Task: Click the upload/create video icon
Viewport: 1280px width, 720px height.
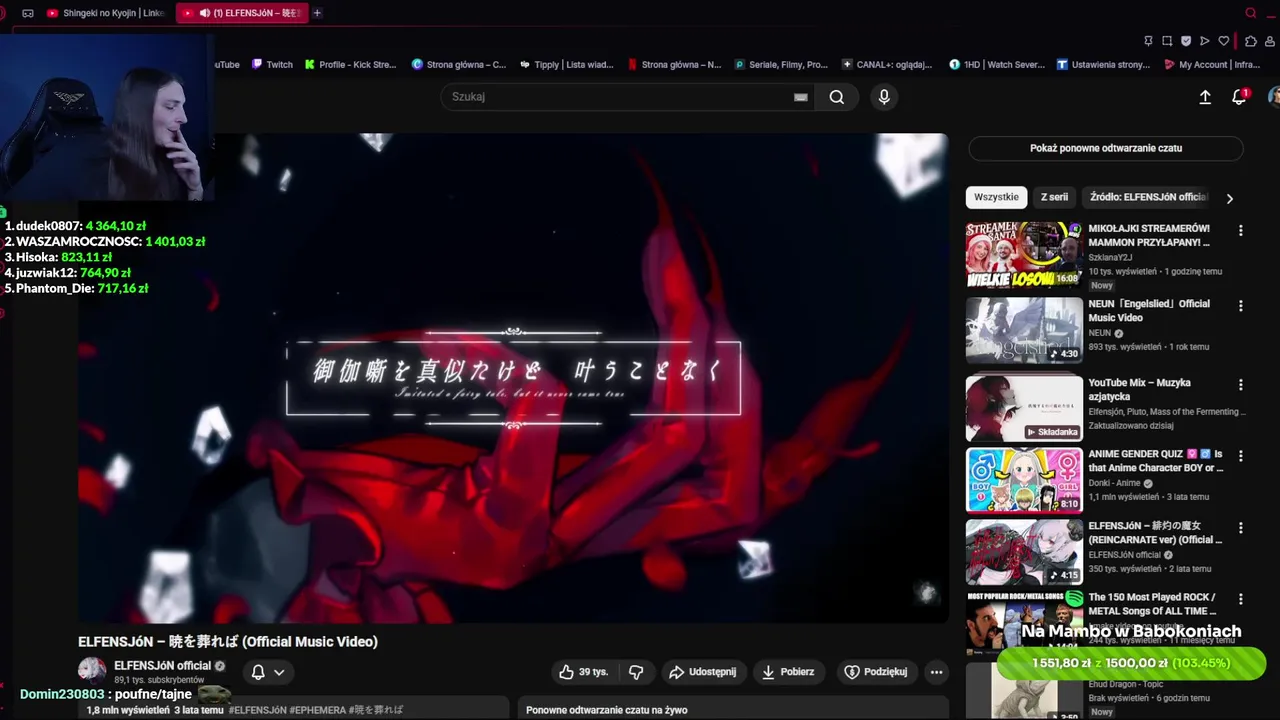Action: coord(1205,97)
